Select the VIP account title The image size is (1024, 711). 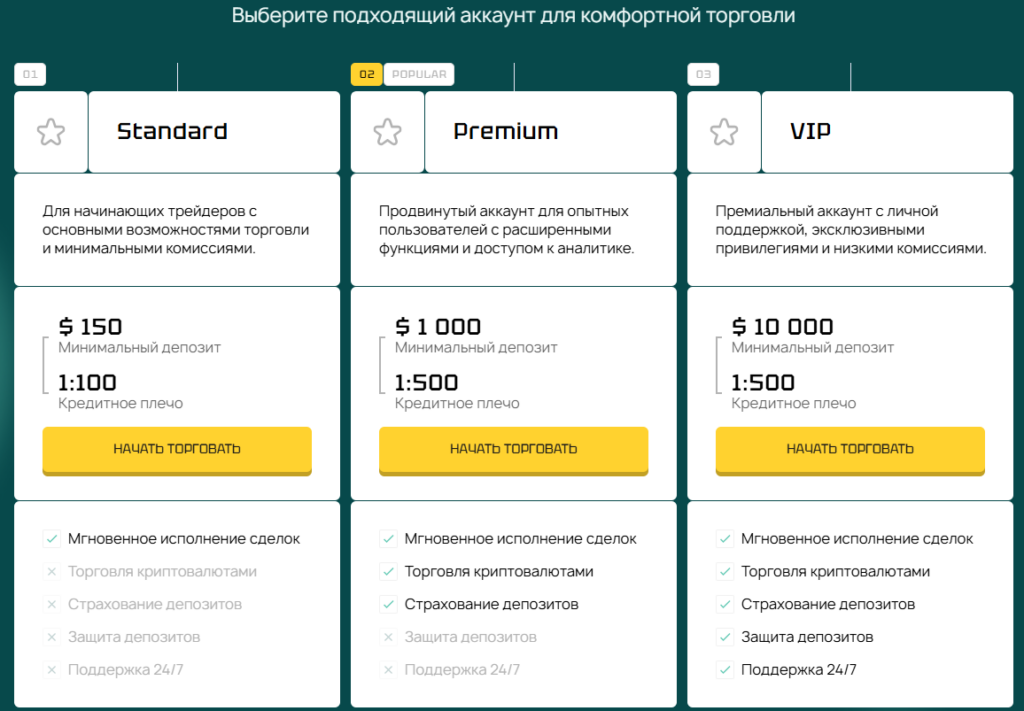click(x=811, y=131)
